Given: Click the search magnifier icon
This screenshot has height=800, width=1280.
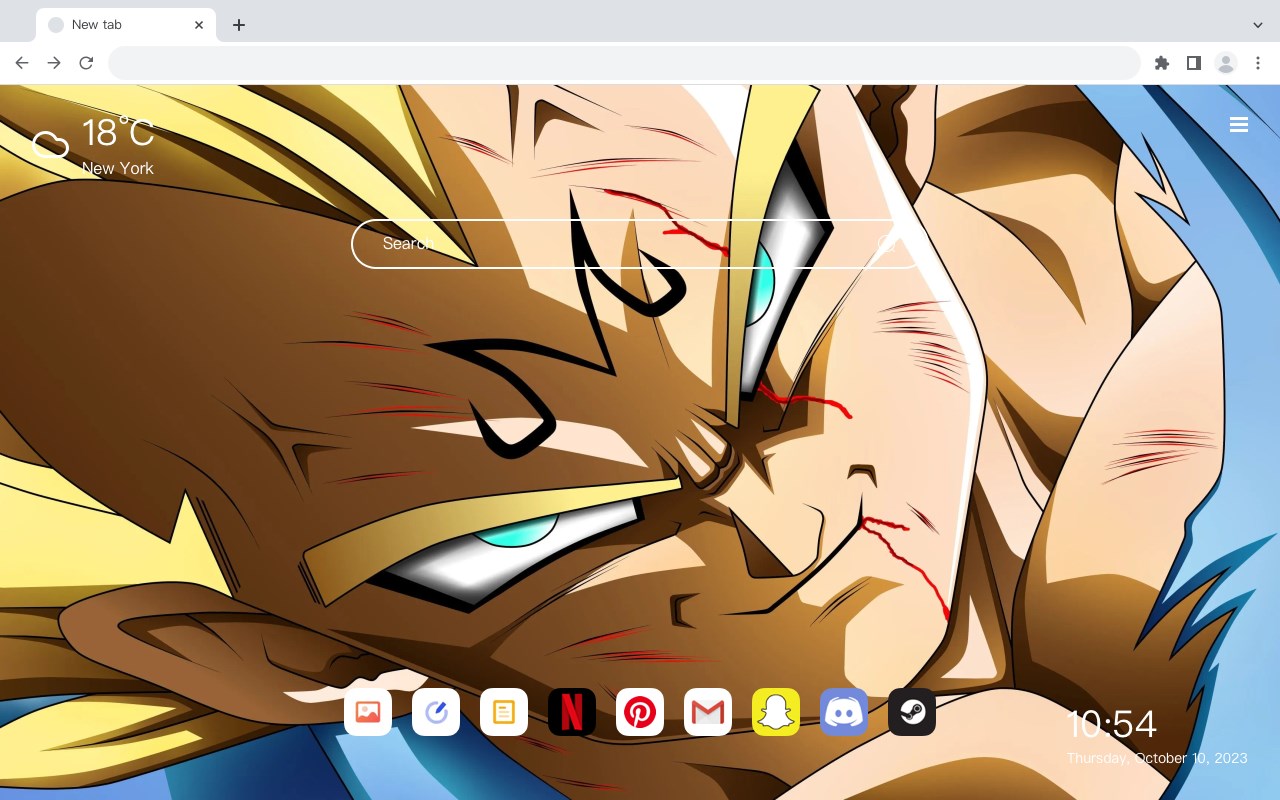Looking at the screenshot, I should tap(887, 244).
